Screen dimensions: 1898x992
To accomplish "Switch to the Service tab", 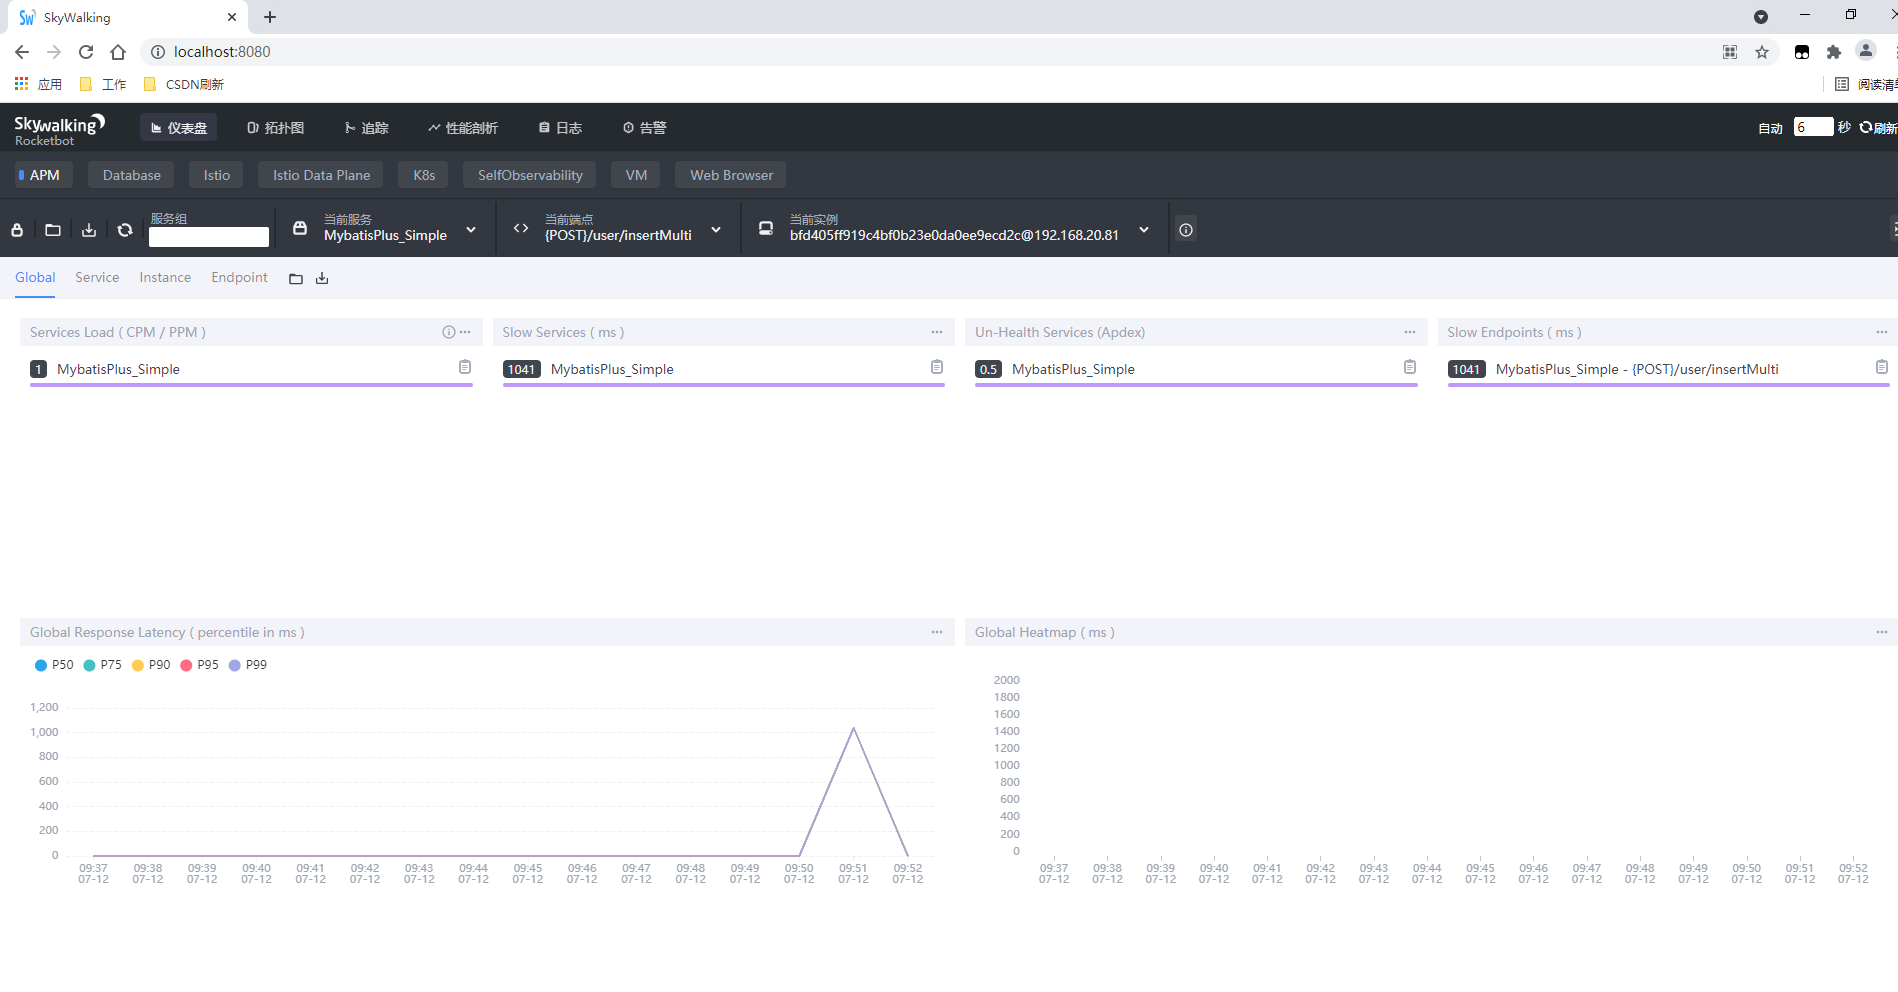I will 97,278.
